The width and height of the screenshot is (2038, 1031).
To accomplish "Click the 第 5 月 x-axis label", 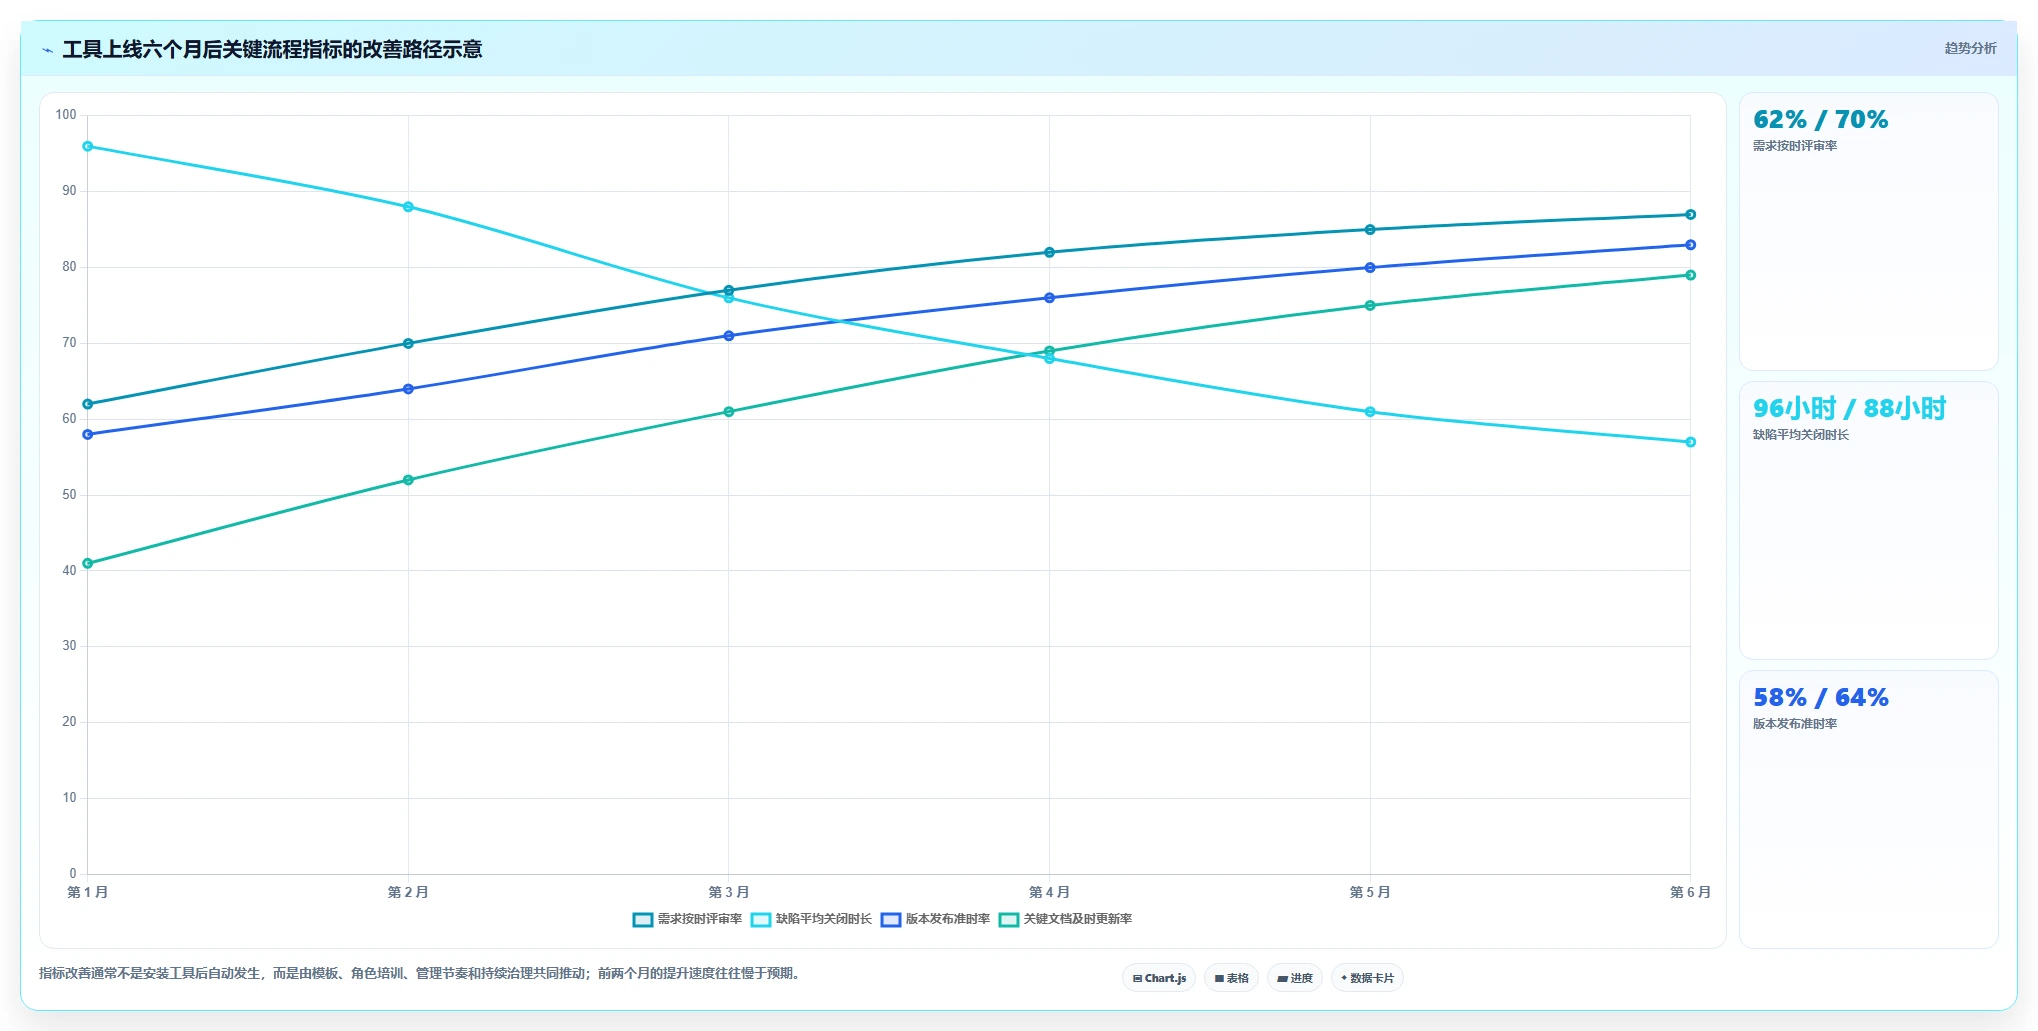I will [1370, 892].
